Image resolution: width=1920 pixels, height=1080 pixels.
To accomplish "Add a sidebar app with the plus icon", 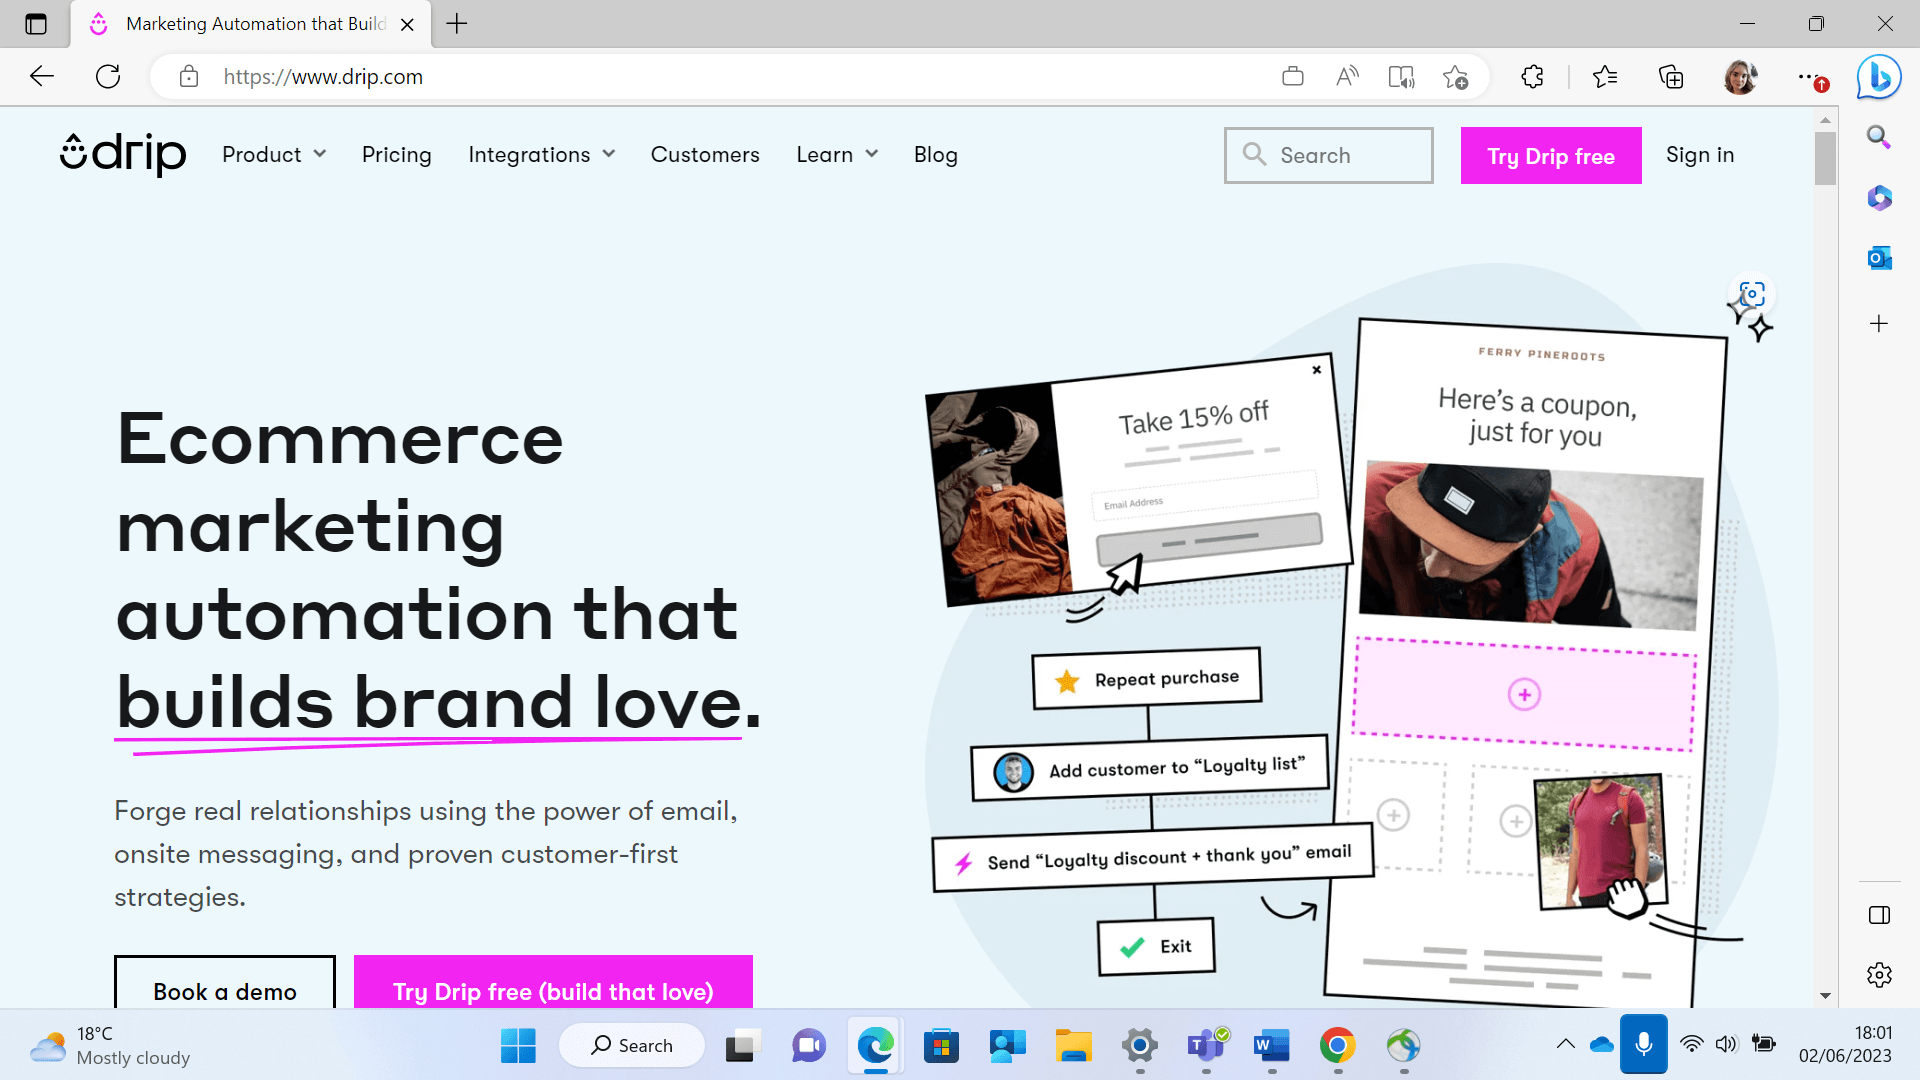I will [1879, 323].
